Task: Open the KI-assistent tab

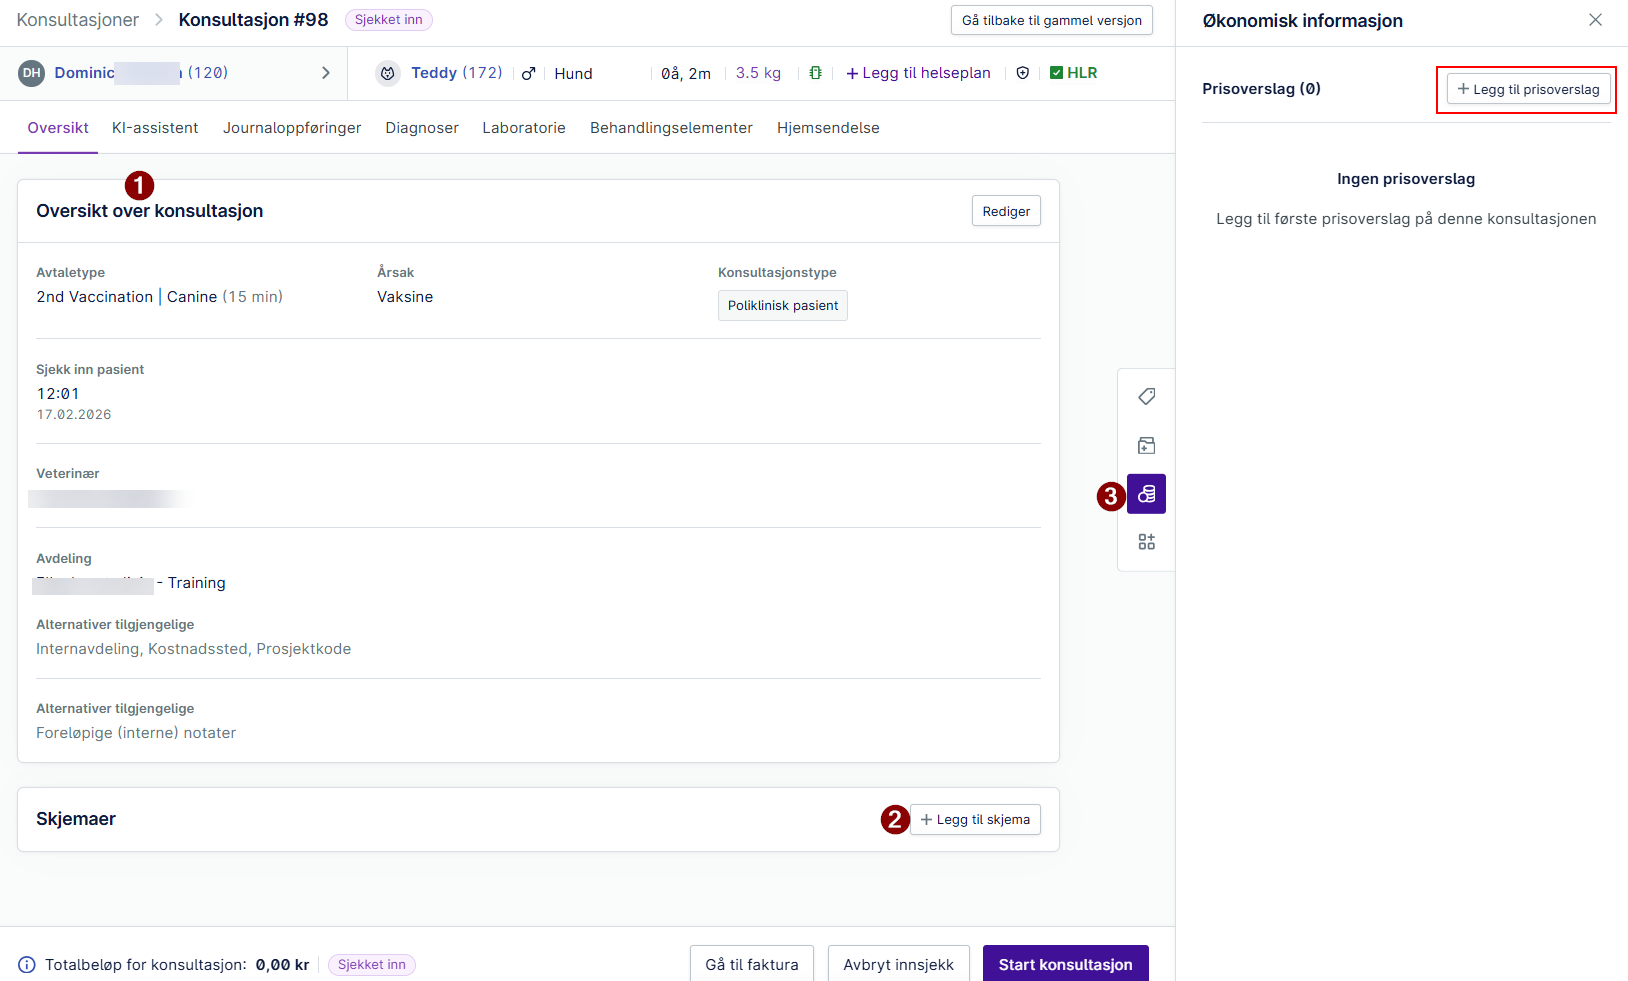Action: pyautogui.click(x=155, y=128)
